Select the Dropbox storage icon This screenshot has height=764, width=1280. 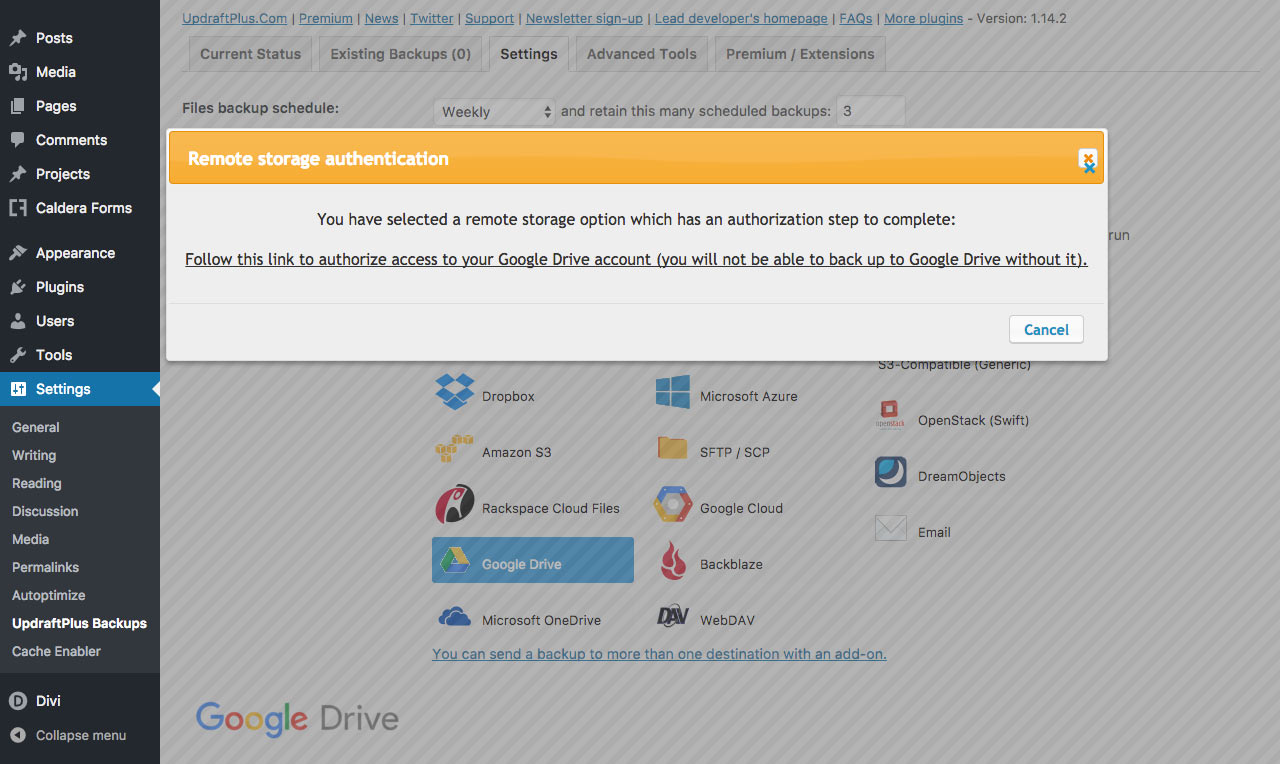(455, 391)
